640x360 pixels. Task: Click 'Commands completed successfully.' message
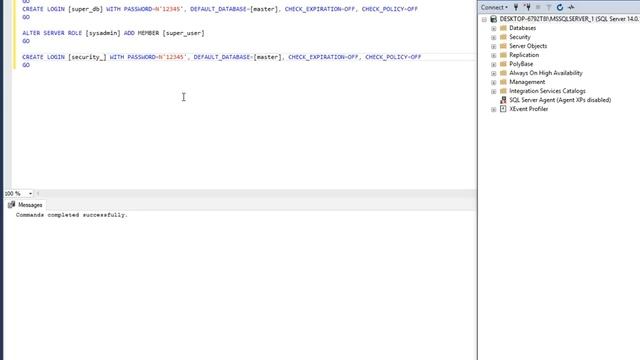[x=72, y=215]
